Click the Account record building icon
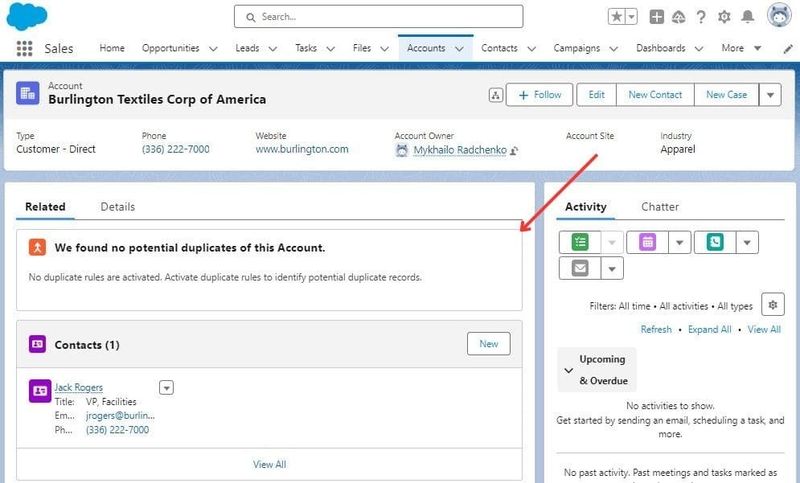Image resolution: width=800 pixels, height=483 pixels. (28, 93)
